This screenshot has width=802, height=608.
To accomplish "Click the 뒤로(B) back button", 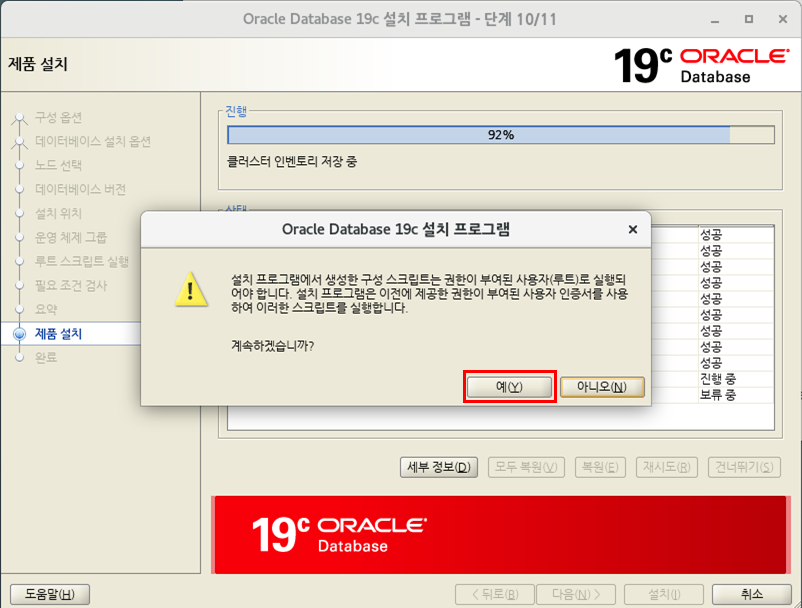I will 495,594.
